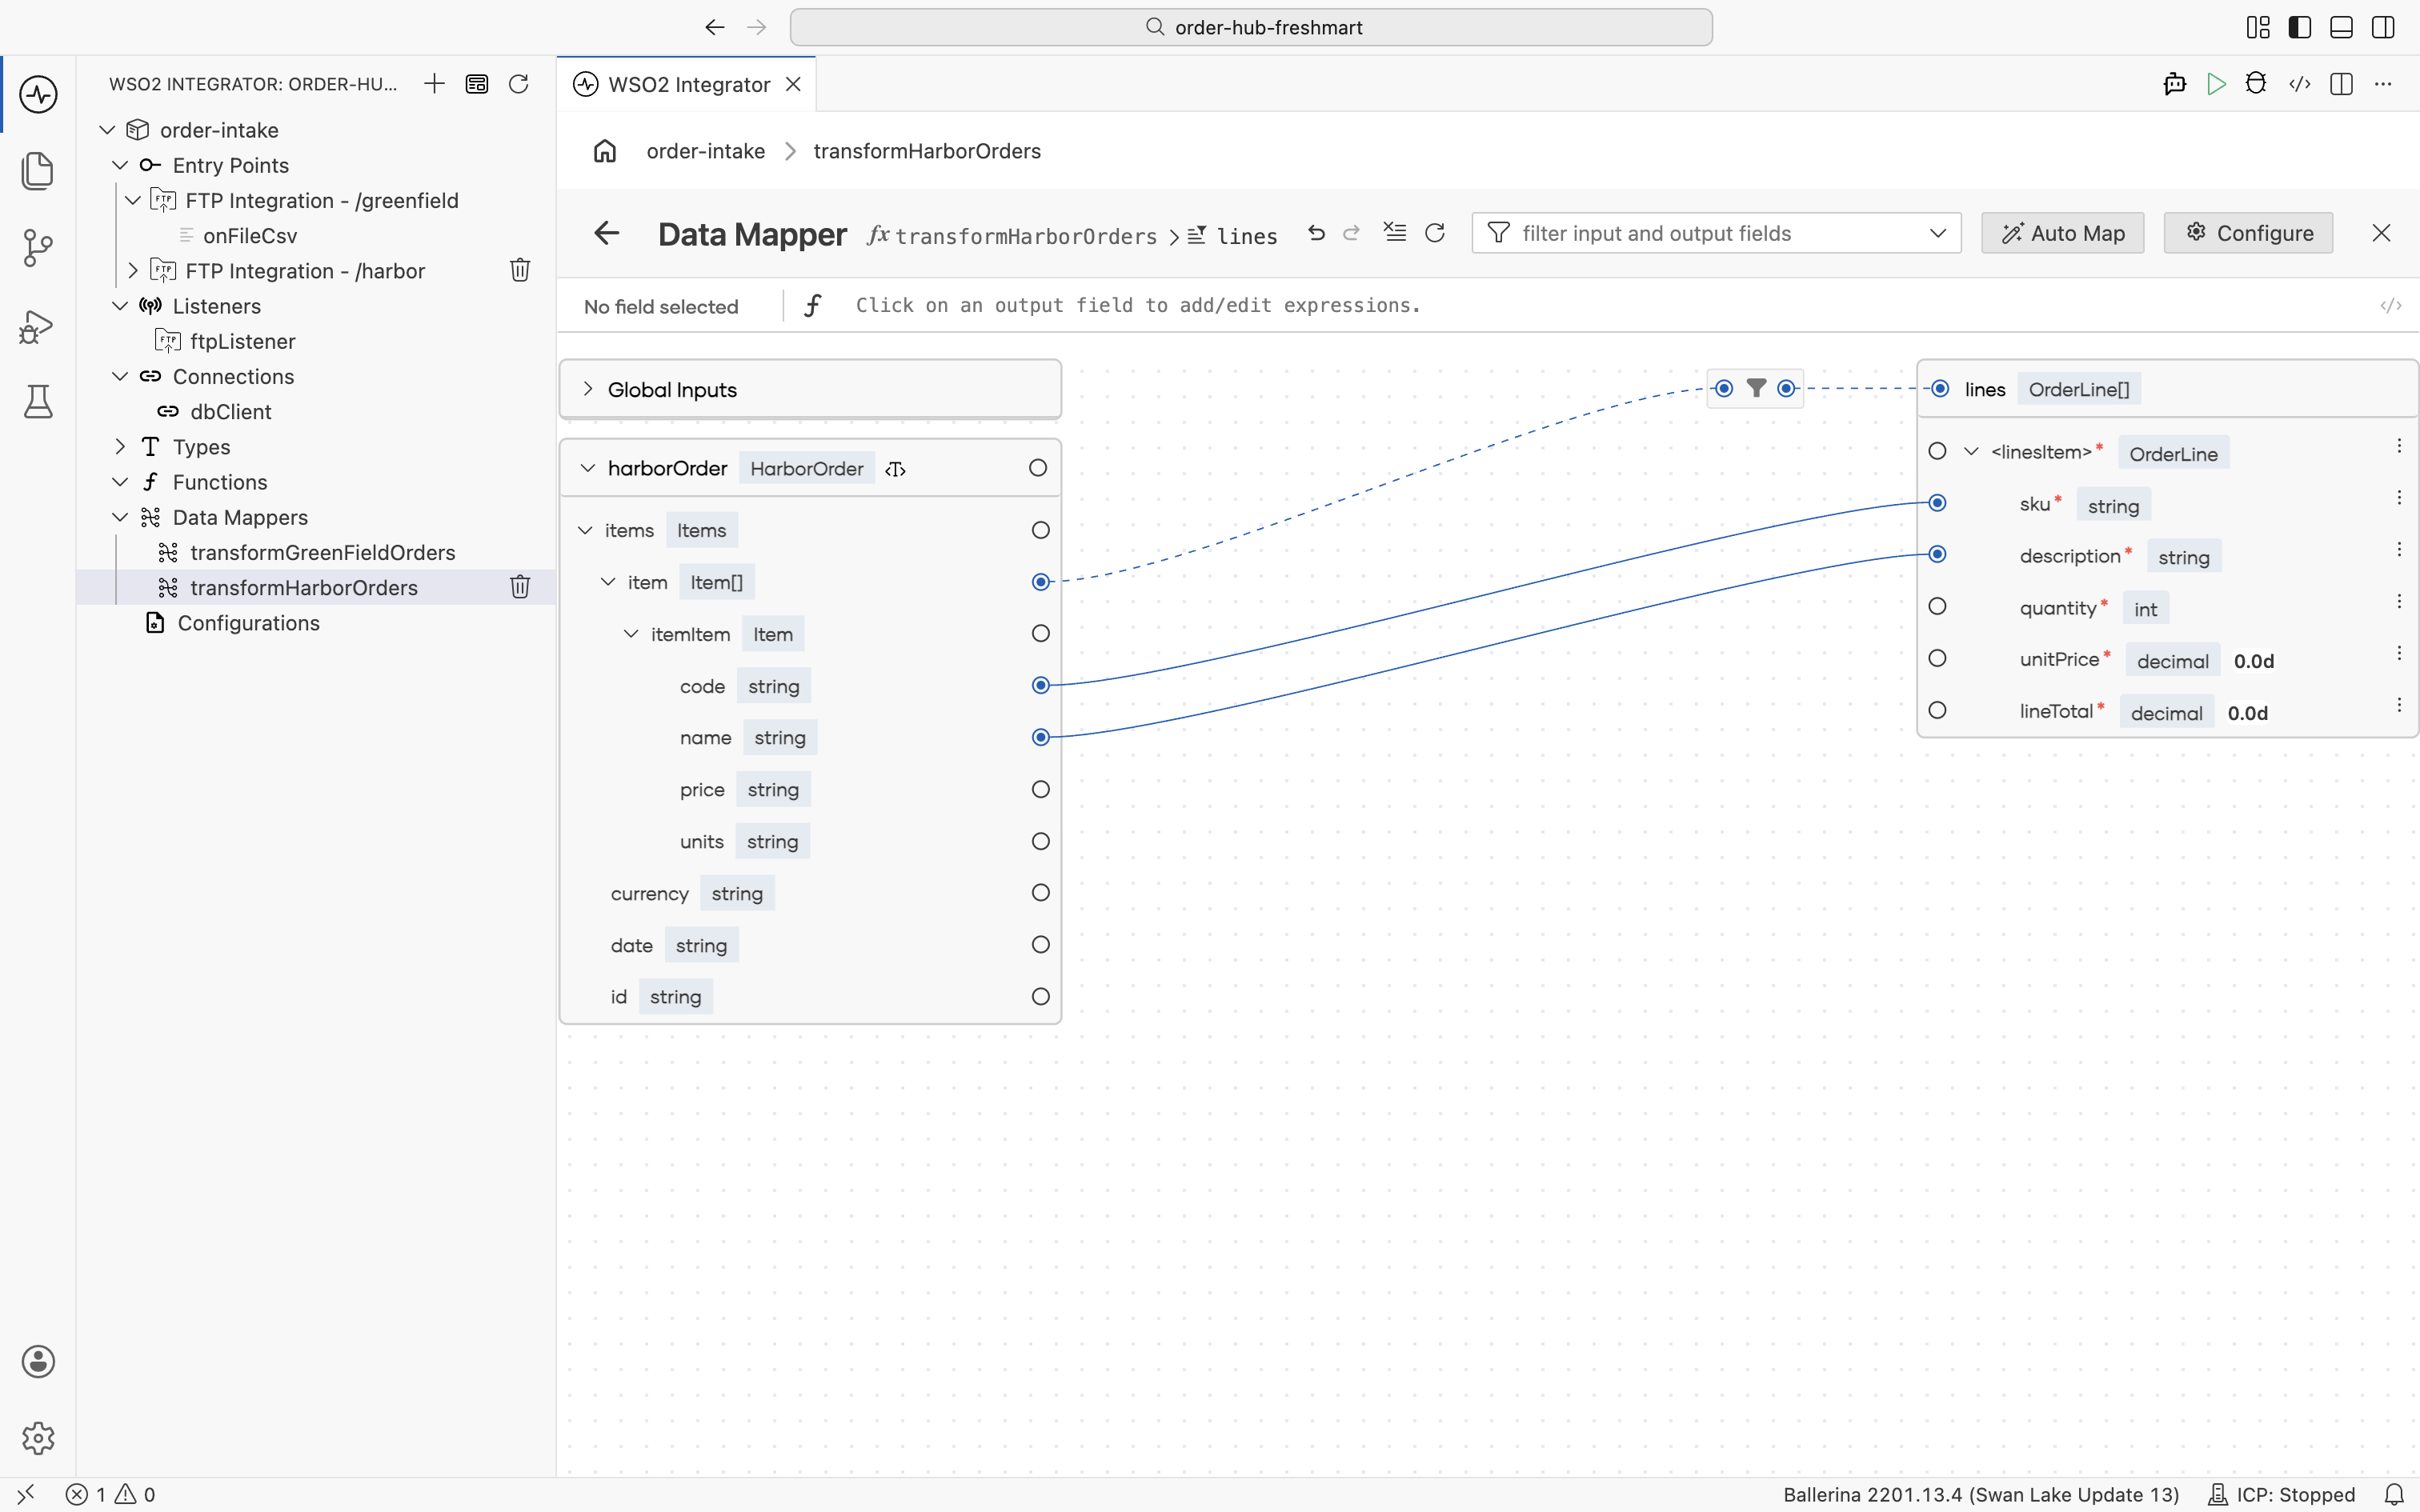Collapse the items field in harborOrder
This screenshot has width=2420, height=1512.
(585, 530)
